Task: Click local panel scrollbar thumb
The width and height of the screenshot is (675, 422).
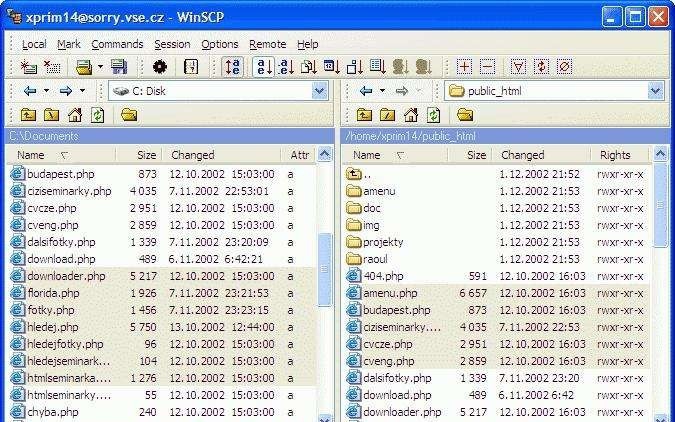Action: point(325,269)
